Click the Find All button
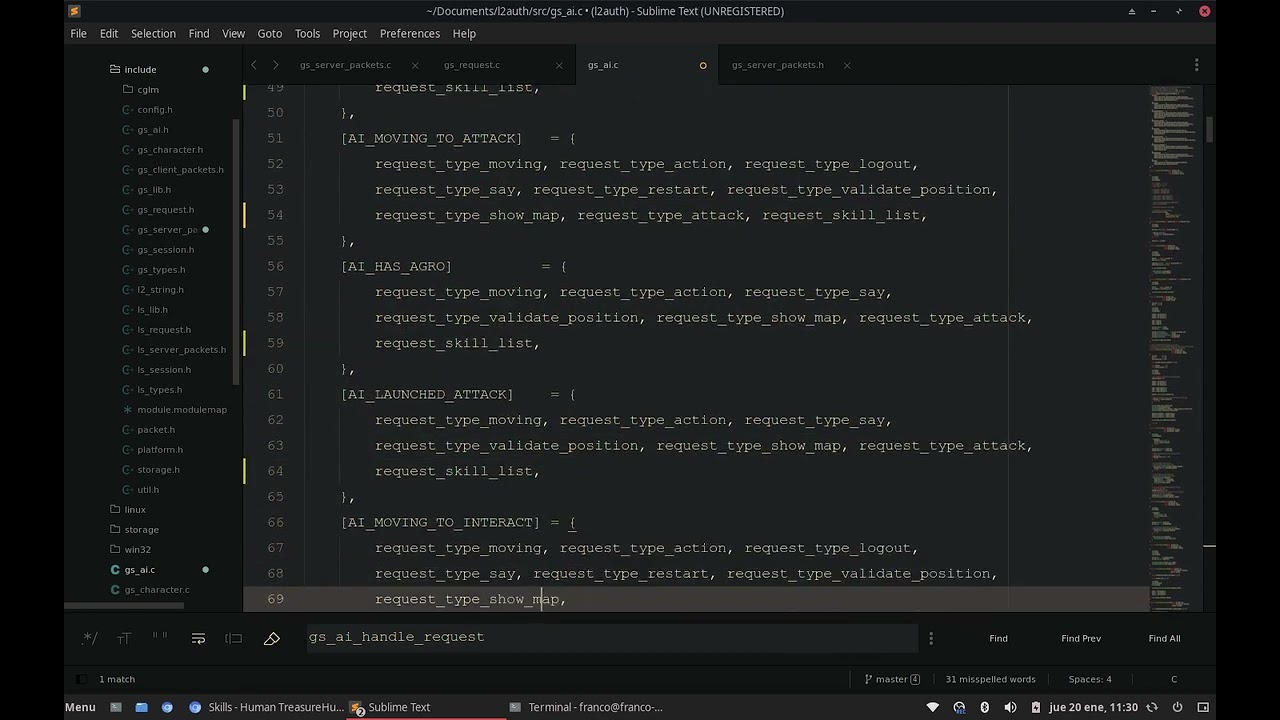The width and height of the screenshot is (1280, 720). click(1164, 638)
